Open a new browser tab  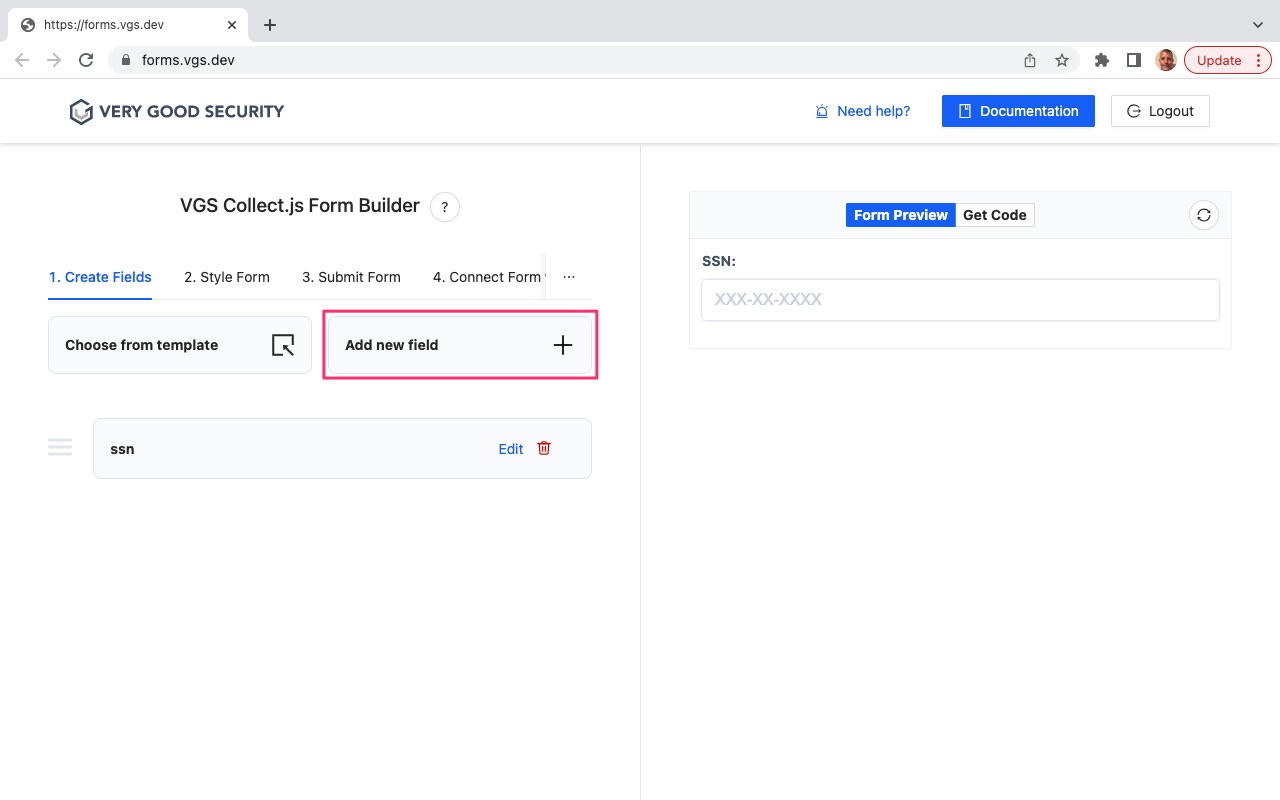tap(270, 25)
